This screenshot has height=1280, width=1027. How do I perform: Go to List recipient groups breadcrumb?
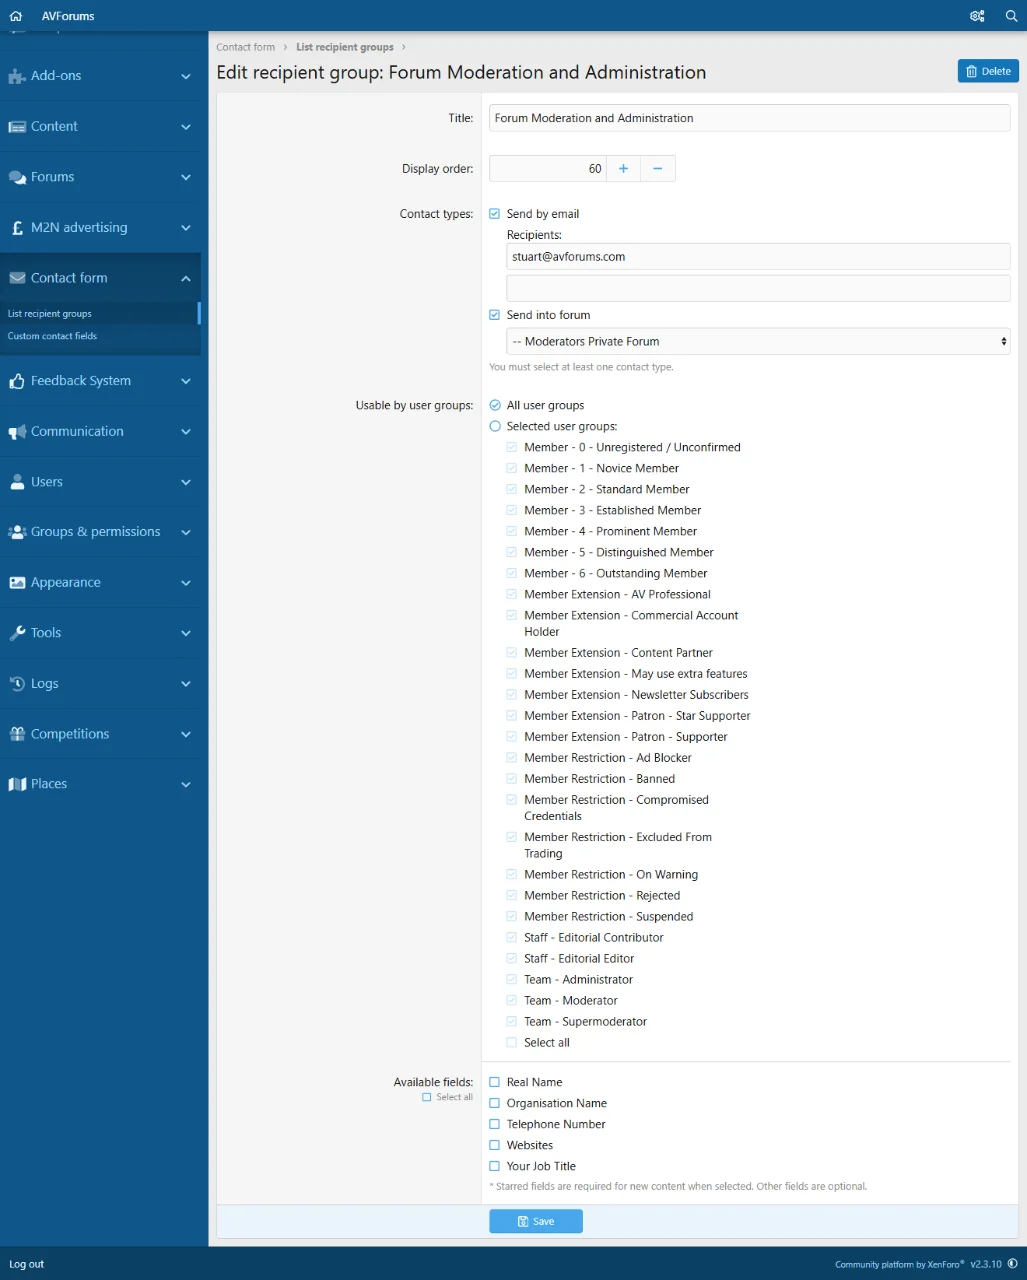coord(345,47)
